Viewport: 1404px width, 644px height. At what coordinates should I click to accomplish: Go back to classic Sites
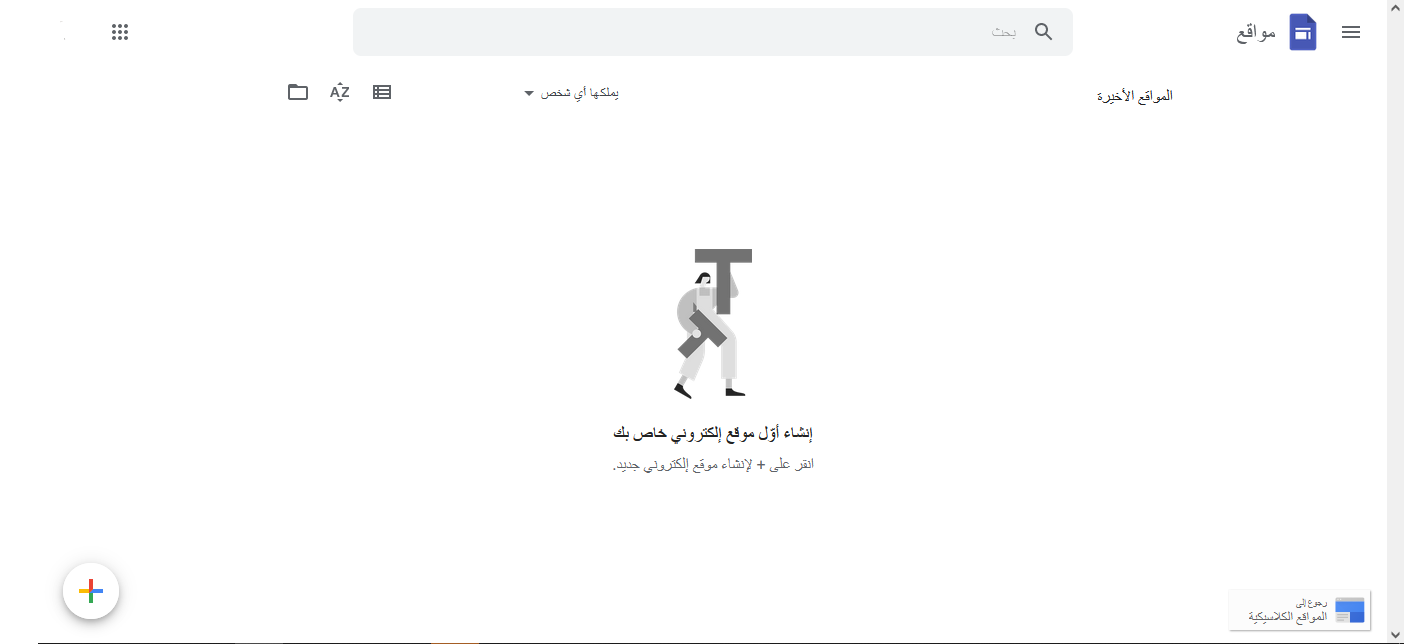pyautogui.click(x=1300, y=610)
